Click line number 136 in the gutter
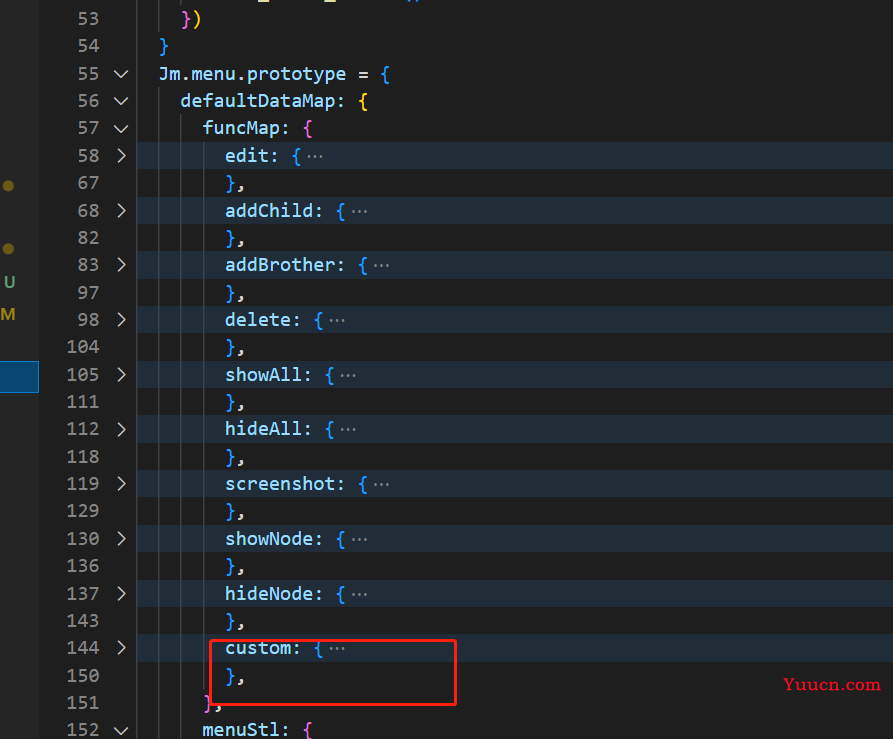Image resolution: width=893 pixels, height=739 pixels. 83,566
